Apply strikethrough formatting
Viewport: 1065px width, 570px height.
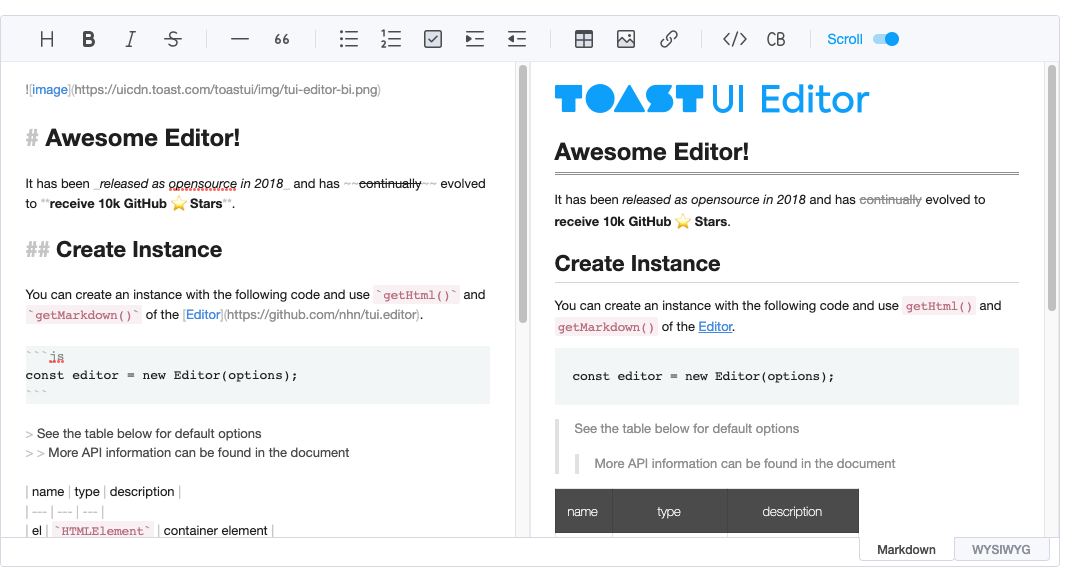pos(173,39)
